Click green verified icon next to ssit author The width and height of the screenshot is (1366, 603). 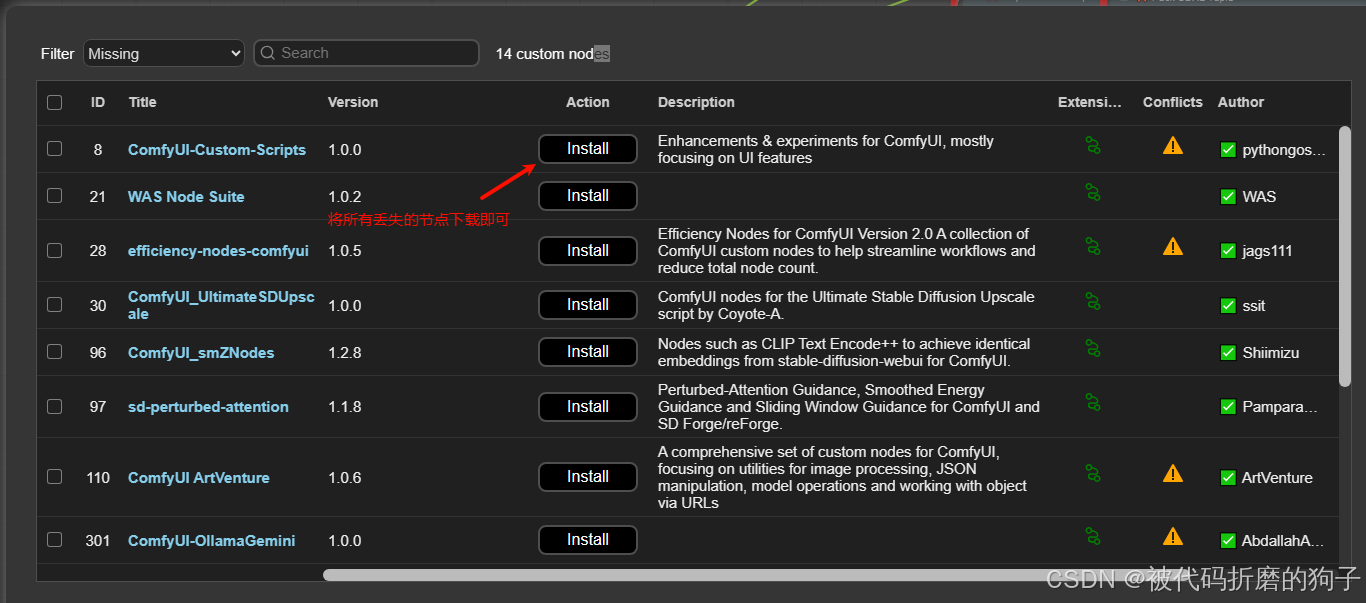(x=1228, y=306)
